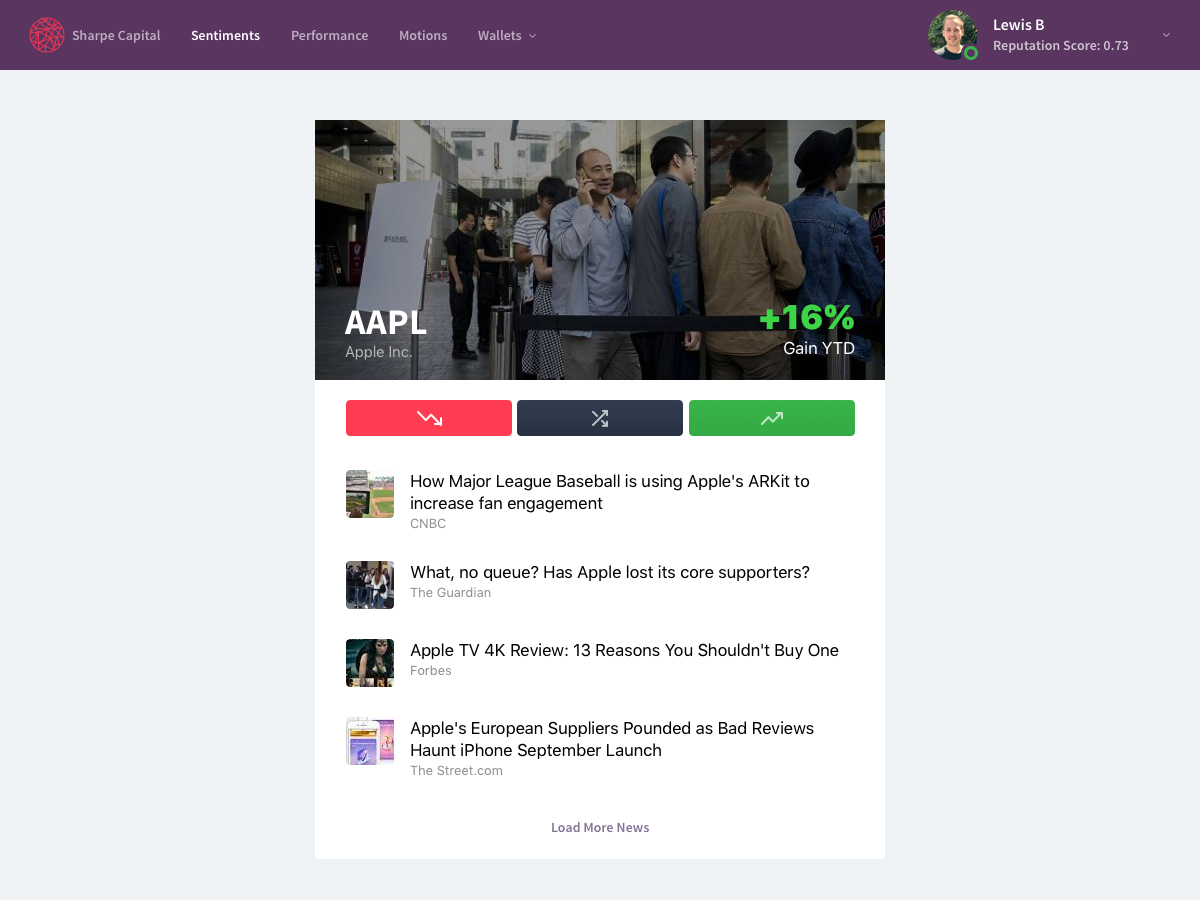The width and height of the screenshot is (1200, 900).
Task: Click the dark shuffle neutral button
Action: 600,418
